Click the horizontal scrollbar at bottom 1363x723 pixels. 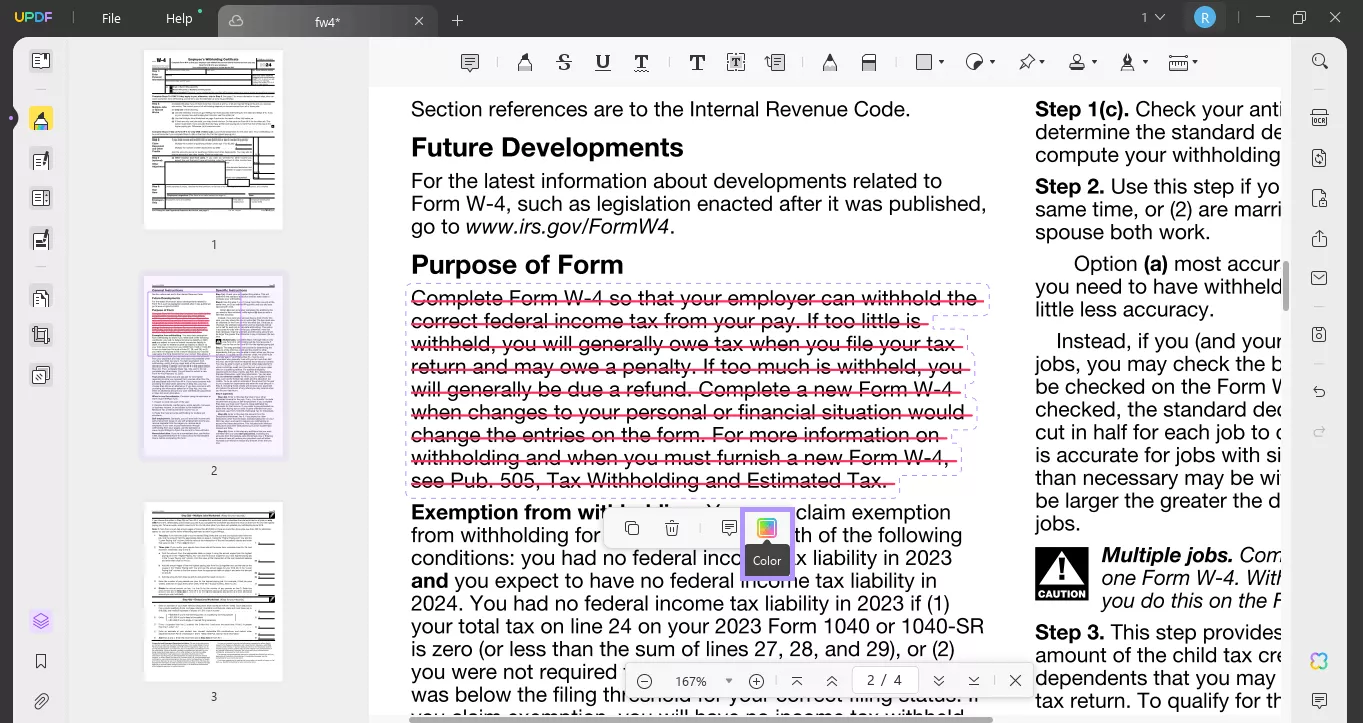coord(700,719)
